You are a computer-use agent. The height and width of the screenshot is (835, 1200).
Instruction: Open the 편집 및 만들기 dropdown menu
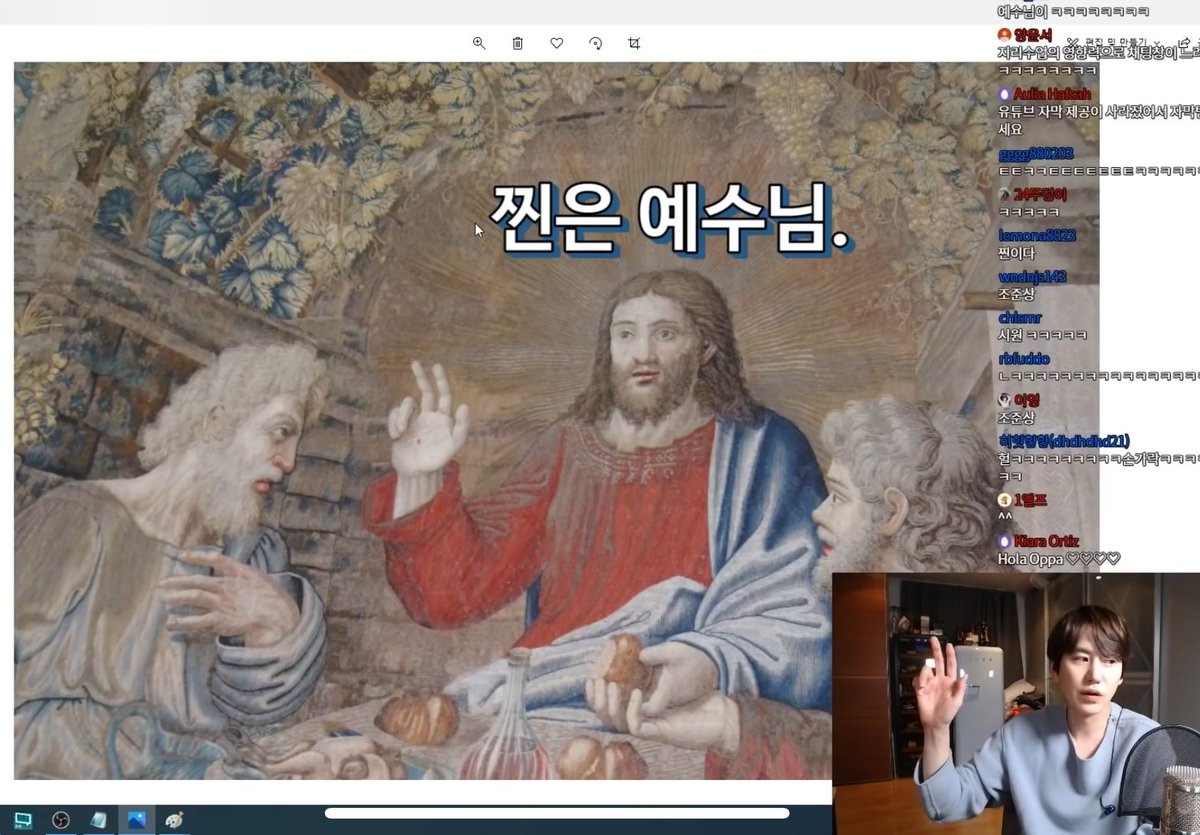(x=1113, y=43)
